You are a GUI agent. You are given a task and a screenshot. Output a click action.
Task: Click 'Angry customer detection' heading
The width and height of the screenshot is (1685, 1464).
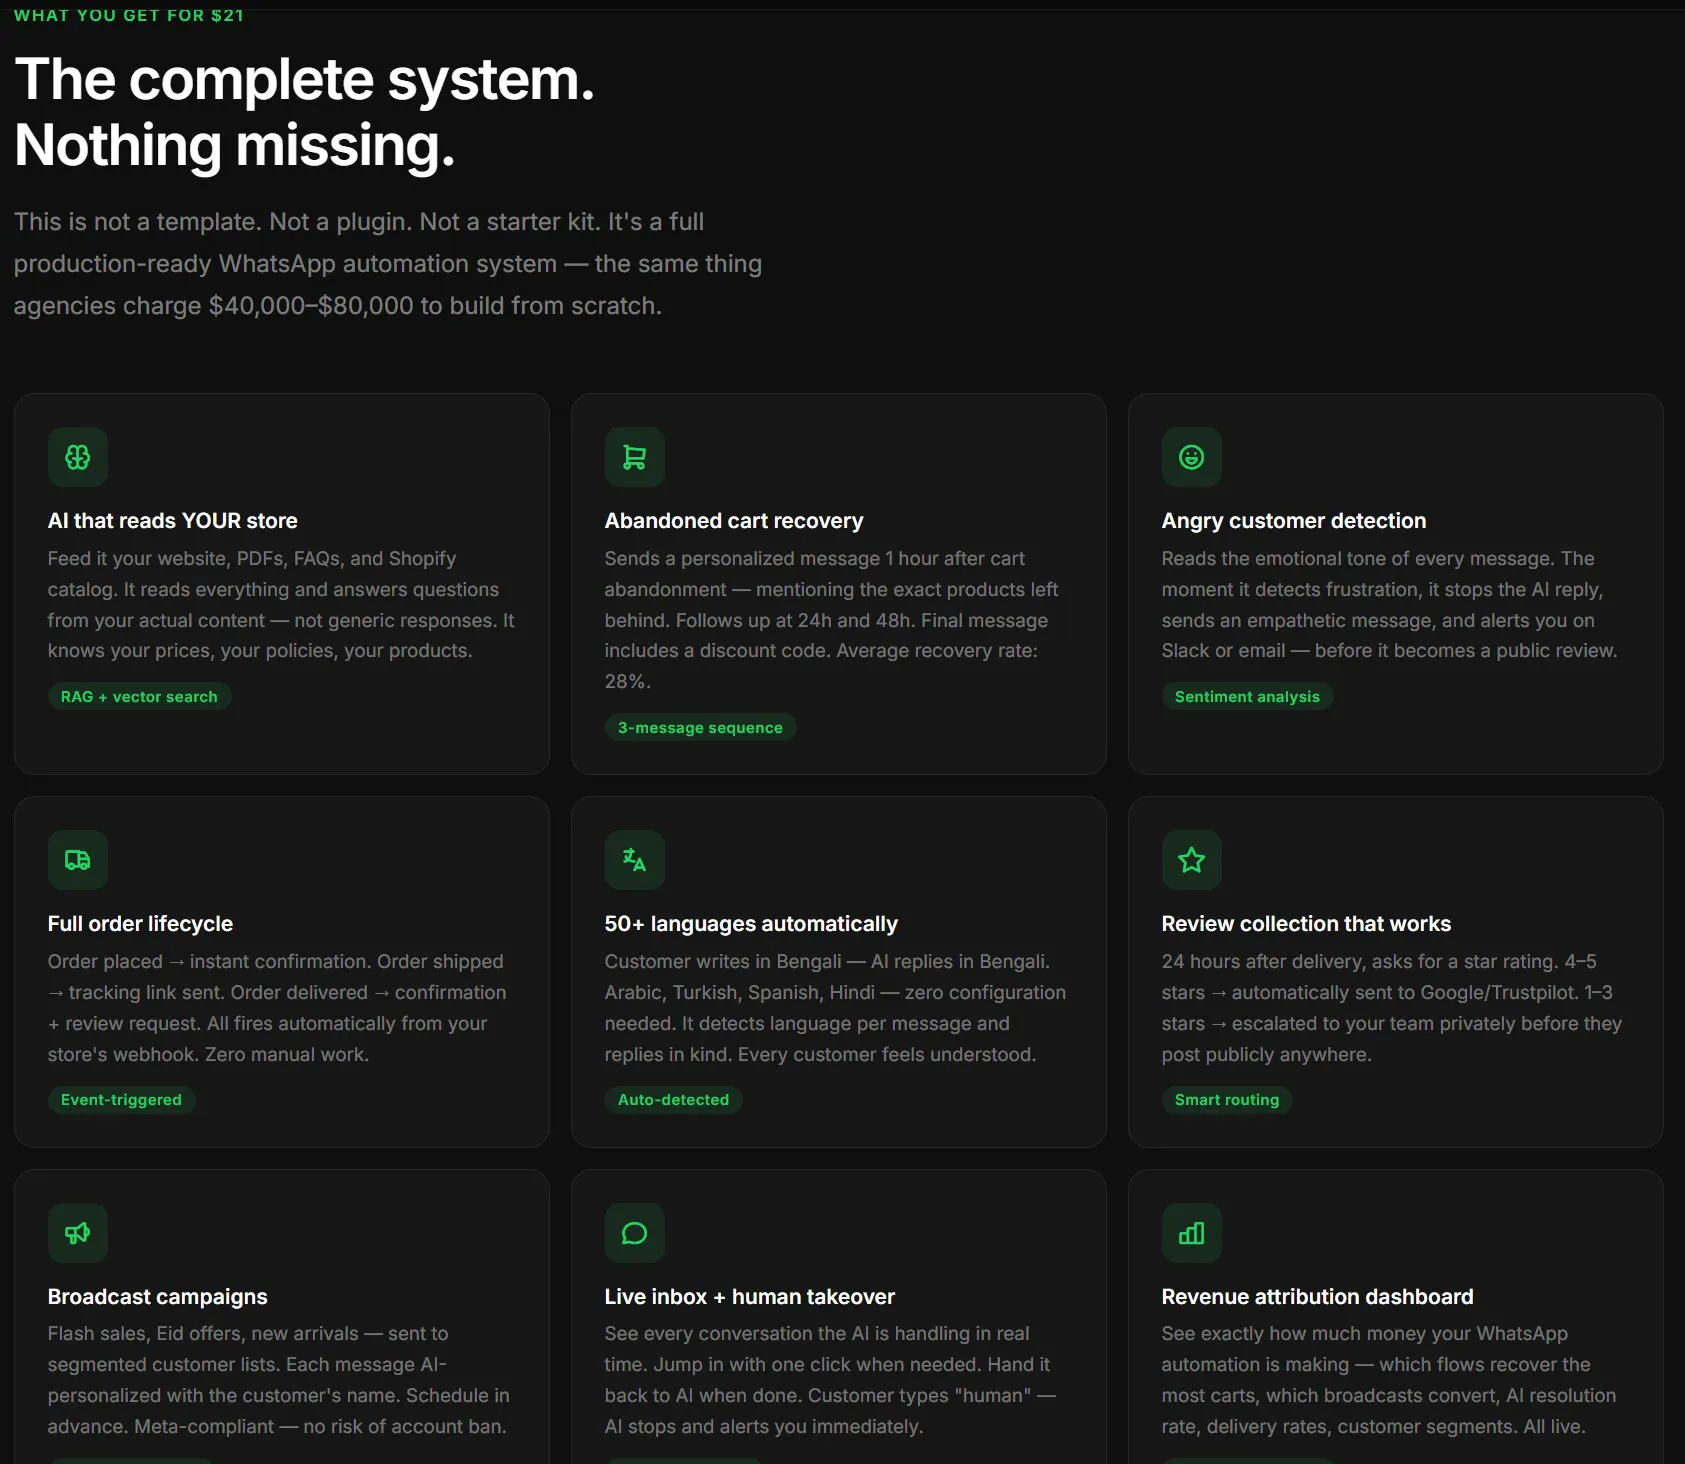(1294, 521)
